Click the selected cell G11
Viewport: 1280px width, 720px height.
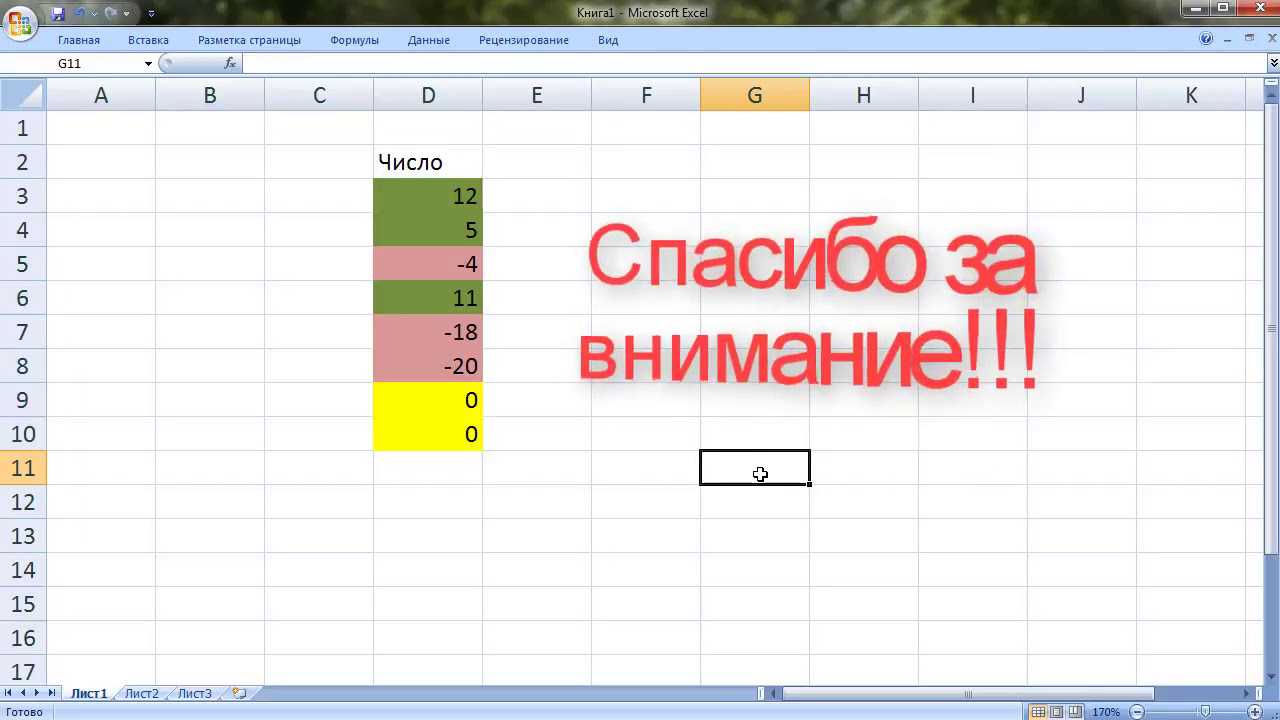[x=755, y=468]
